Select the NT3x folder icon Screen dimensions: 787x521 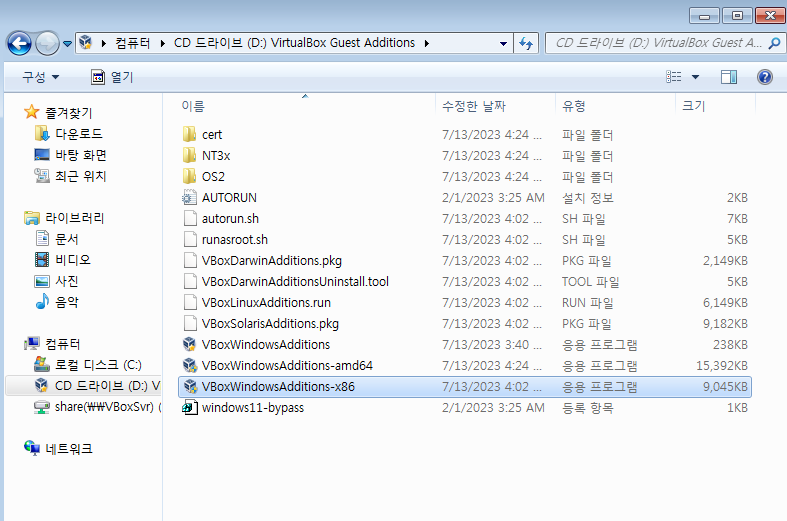click(189, 156)
